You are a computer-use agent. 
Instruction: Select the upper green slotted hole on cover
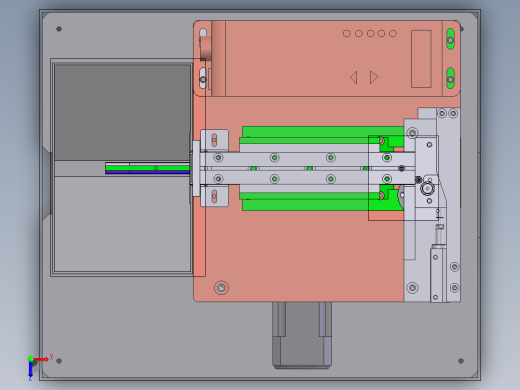[450, 39]
